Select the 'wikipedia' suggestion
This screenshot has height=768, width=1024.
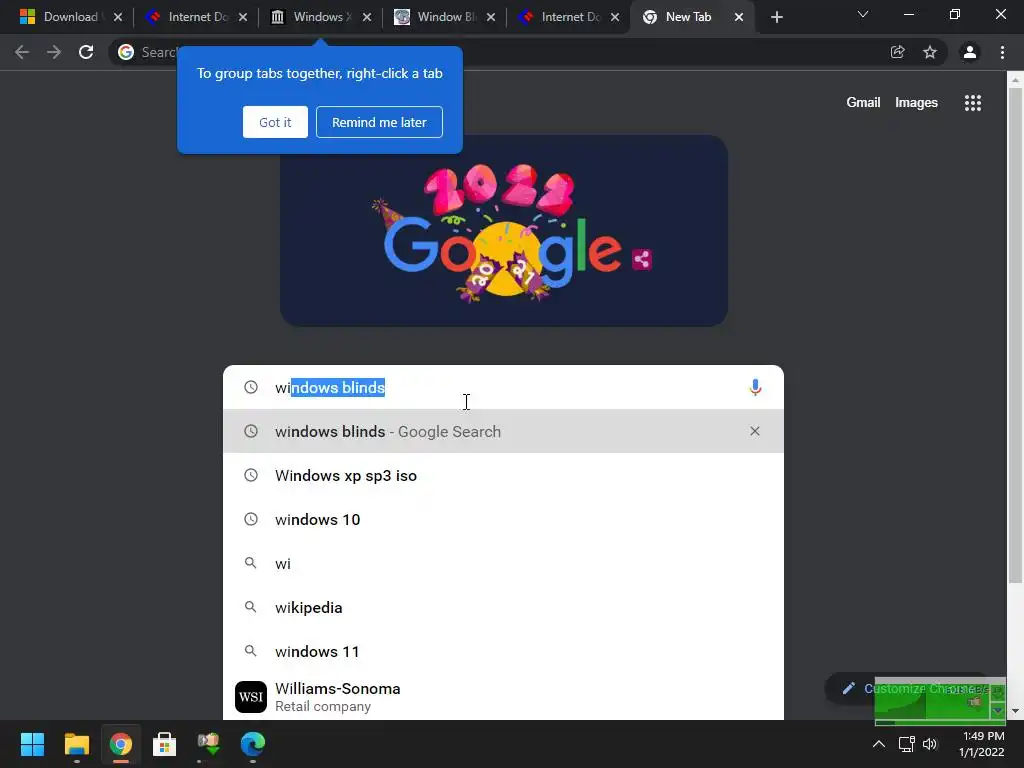(x=503, y=607)
